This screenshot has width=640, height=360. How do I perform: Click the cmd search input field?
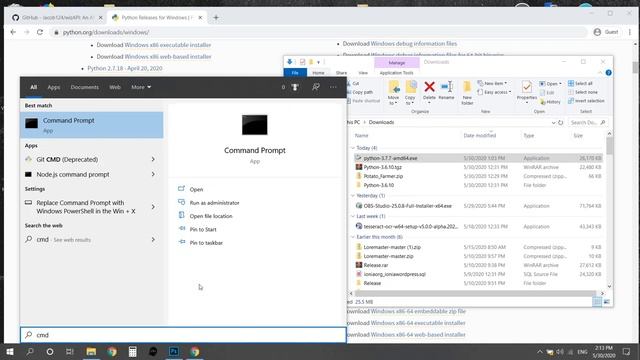(183, 335)
